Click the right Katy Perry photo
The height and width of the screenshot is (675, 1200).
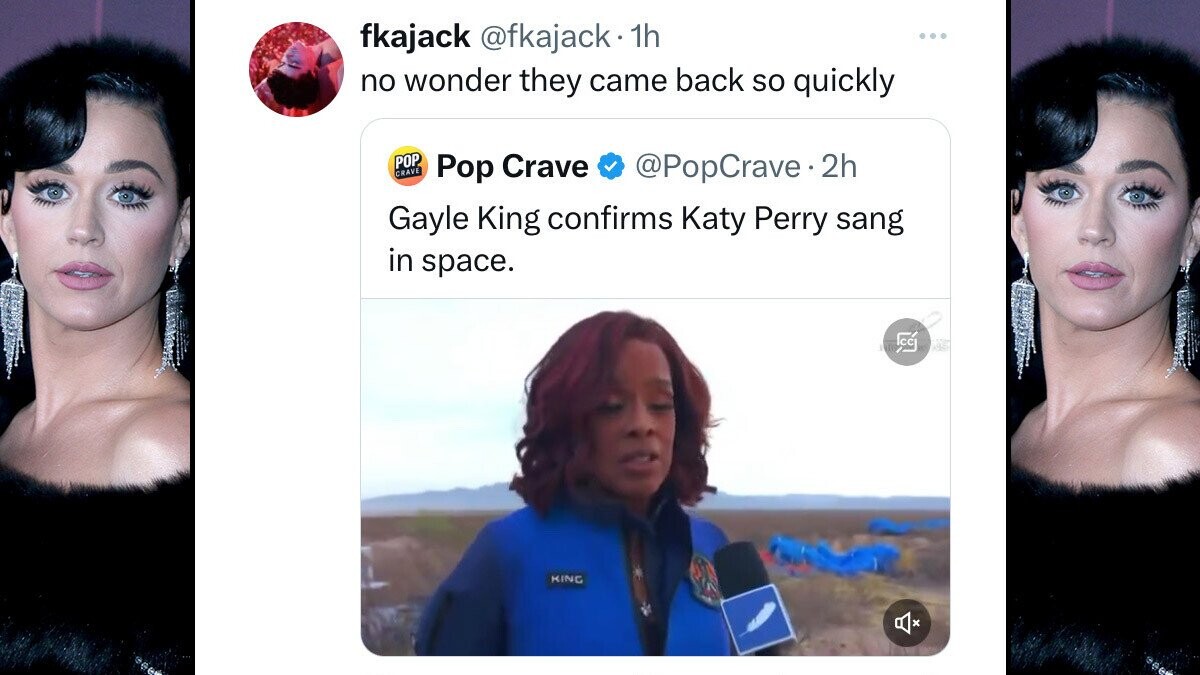(x=1104, y=337)
